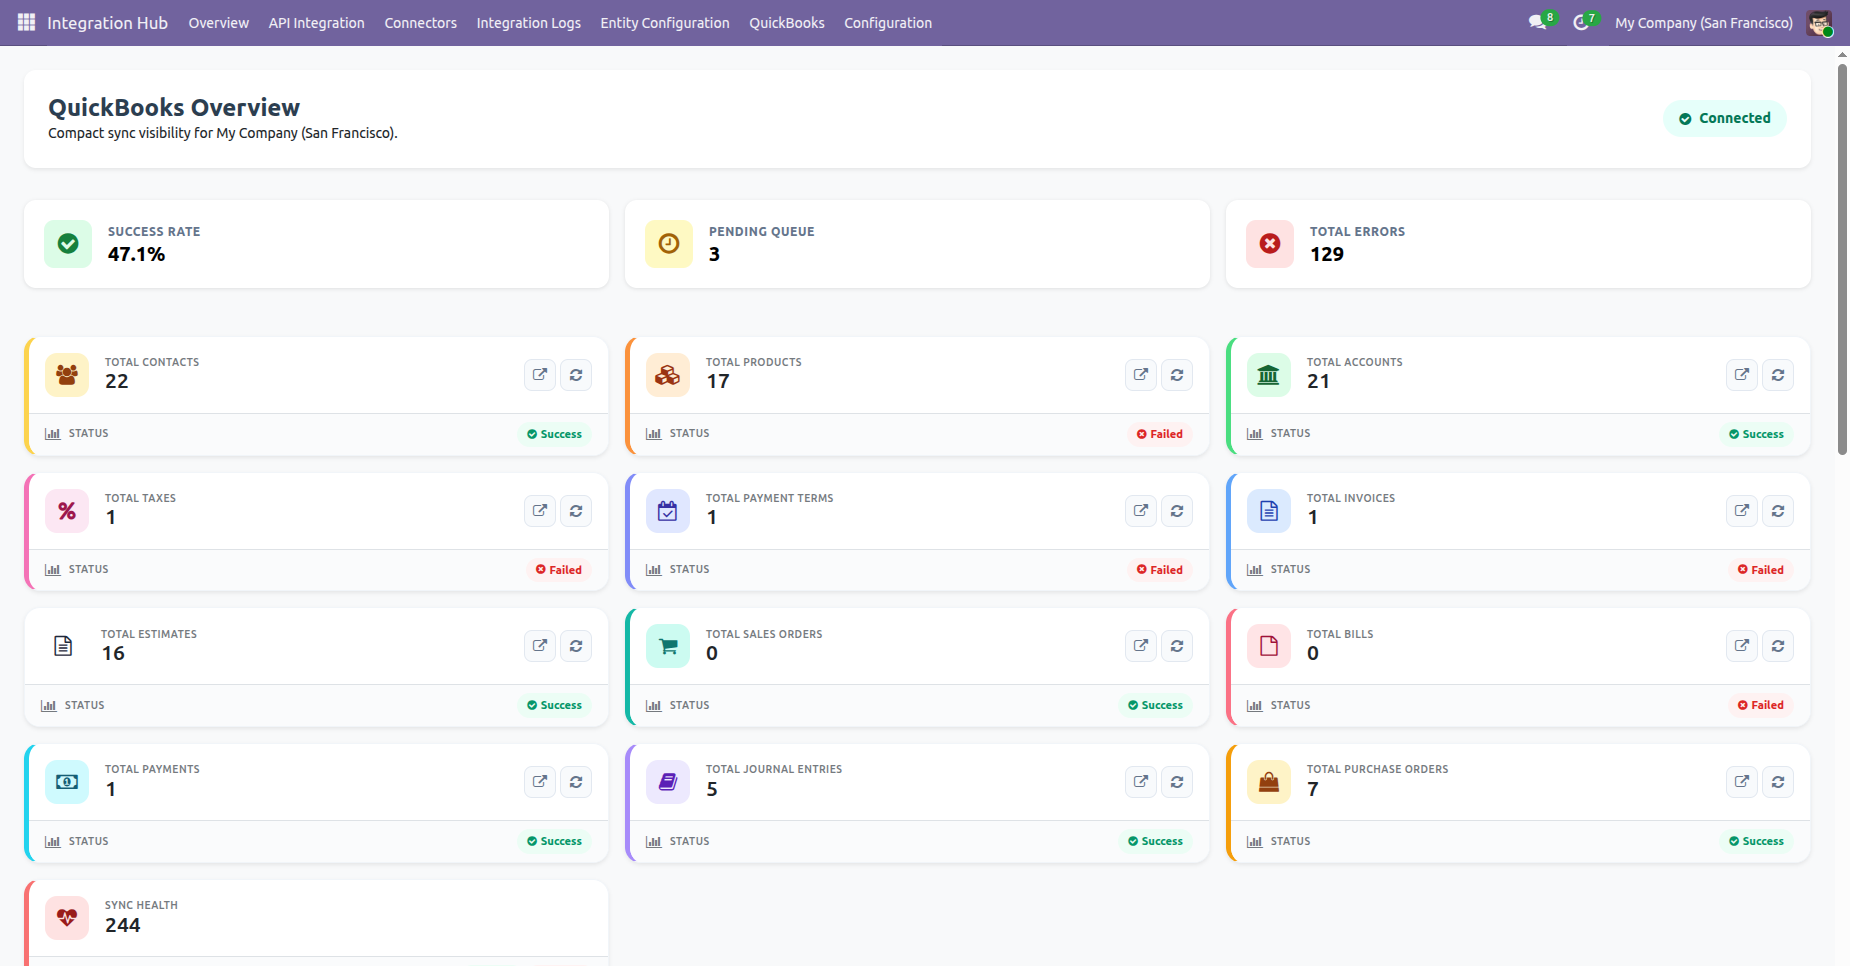This screenshot has height=966, width=1850.
Task: Click the Failed status badge on Total Products
Action: coord(1160,434)
